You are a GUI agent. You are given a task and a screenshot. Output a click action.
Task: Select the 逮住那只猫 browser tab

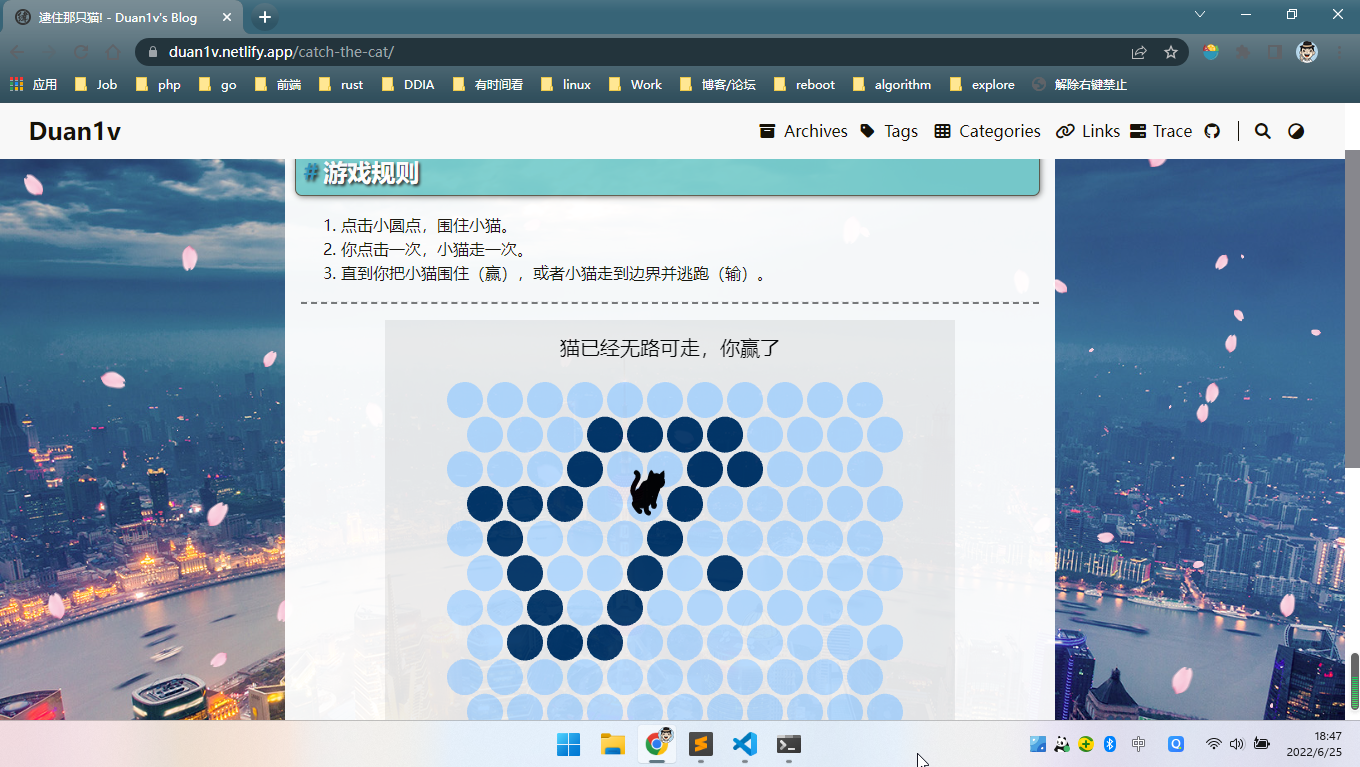point(124,18)
